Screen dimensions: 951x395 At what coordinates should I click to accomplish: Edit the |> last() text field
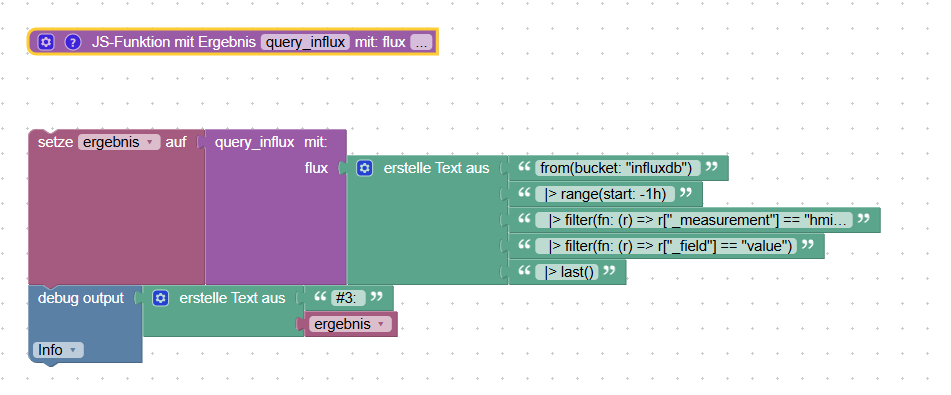(567, 272)
